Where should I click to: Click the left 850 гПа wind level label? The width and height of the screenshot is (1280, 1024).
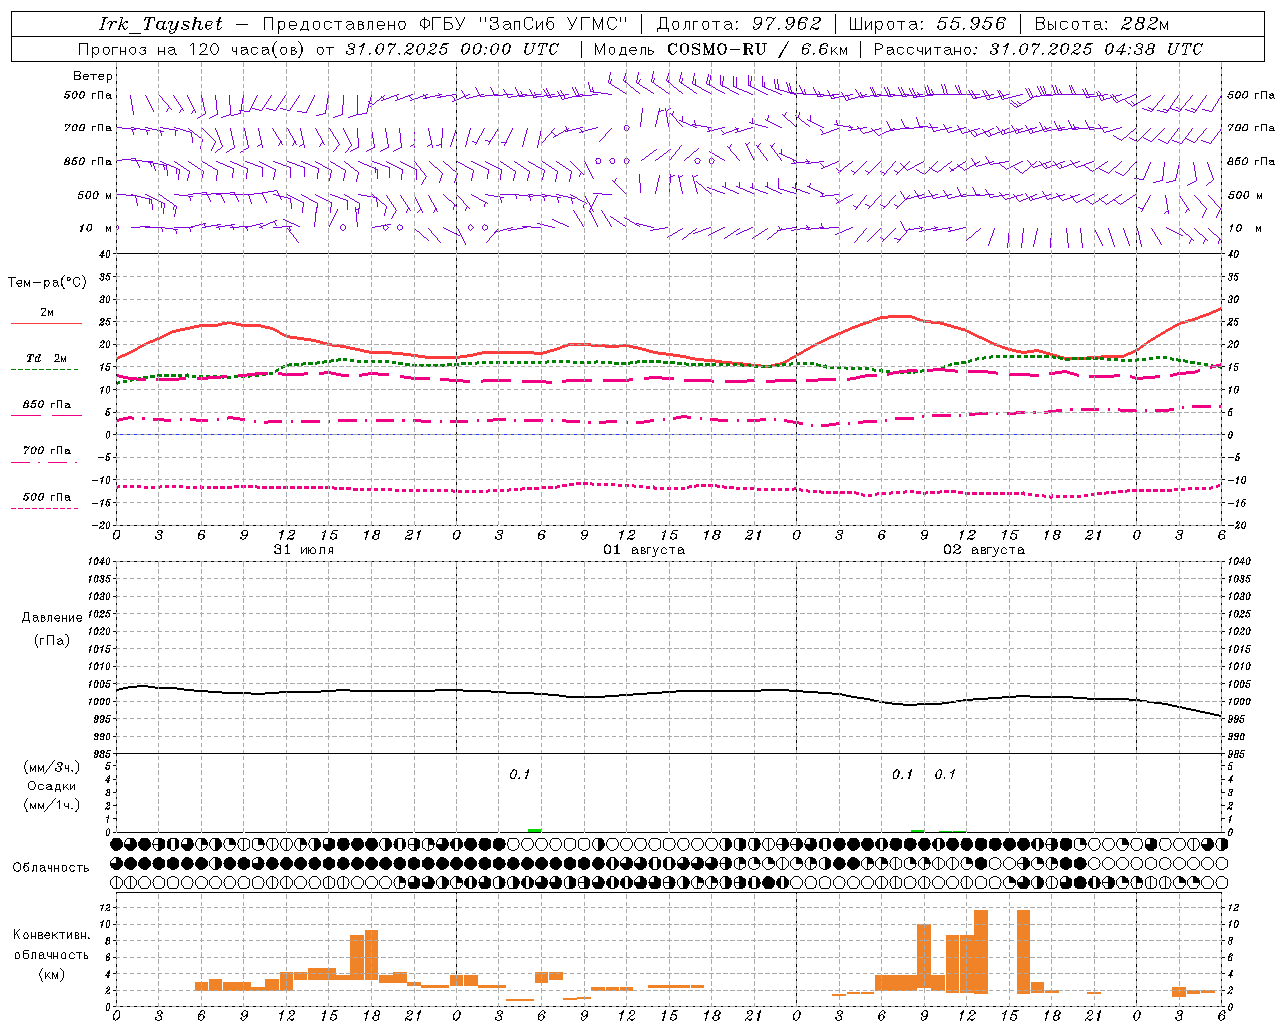click(x=88, y=161)
